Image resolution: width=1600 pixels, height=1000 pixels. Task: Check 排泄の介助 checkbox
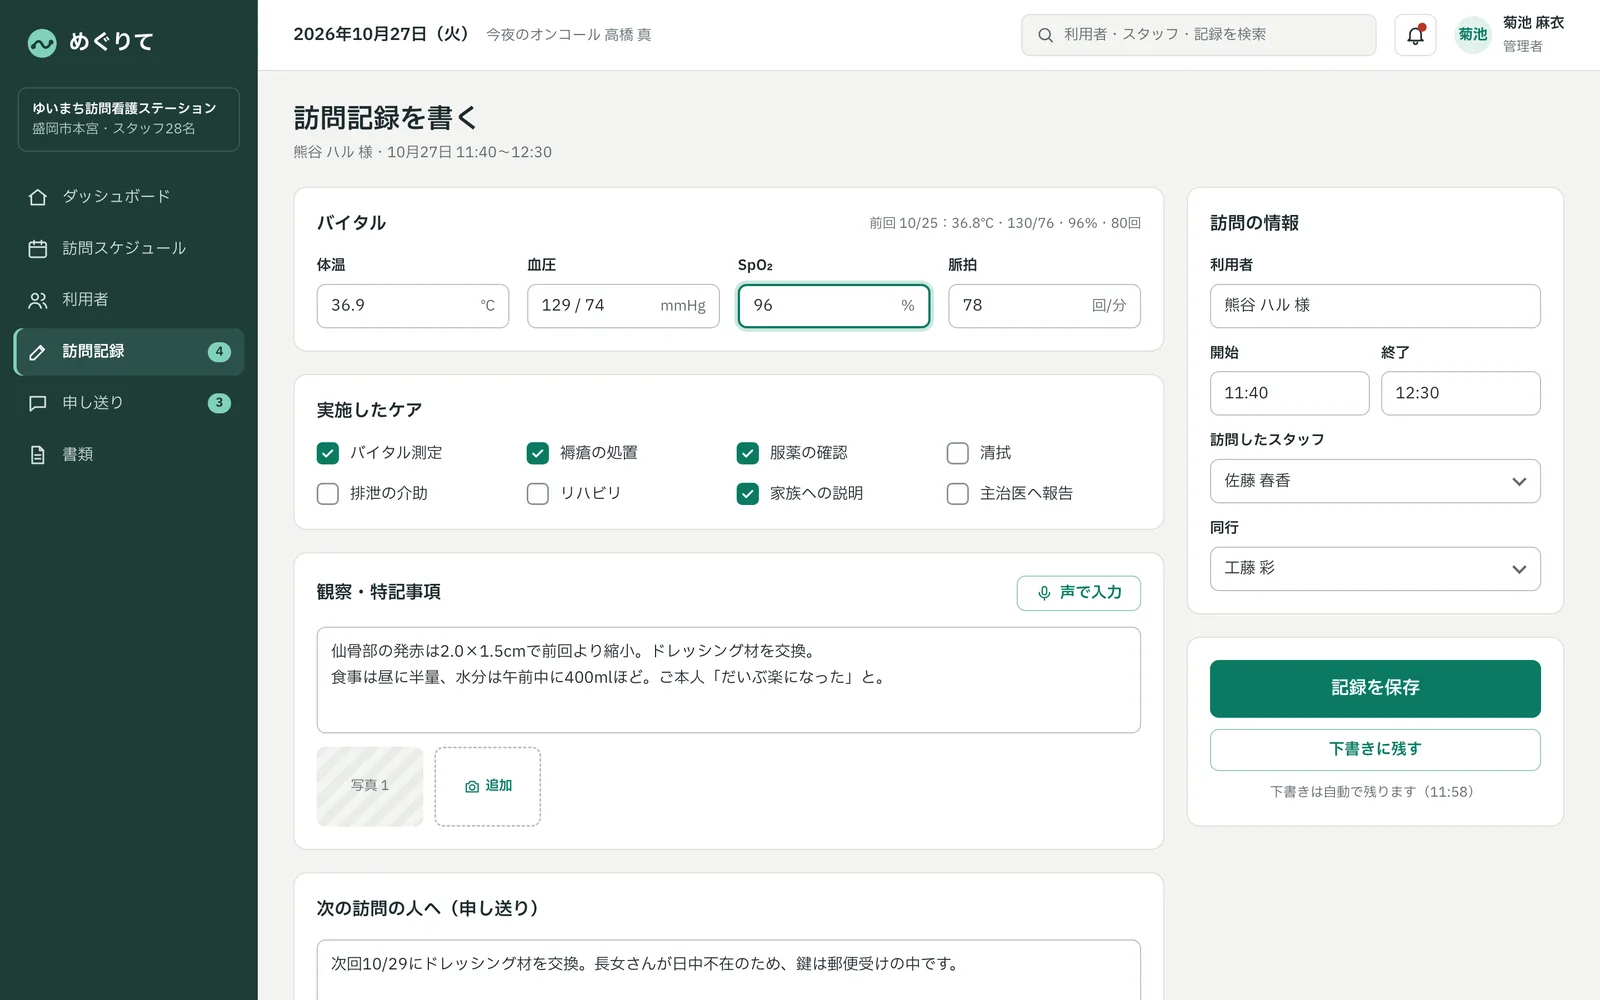coord(328,494)
